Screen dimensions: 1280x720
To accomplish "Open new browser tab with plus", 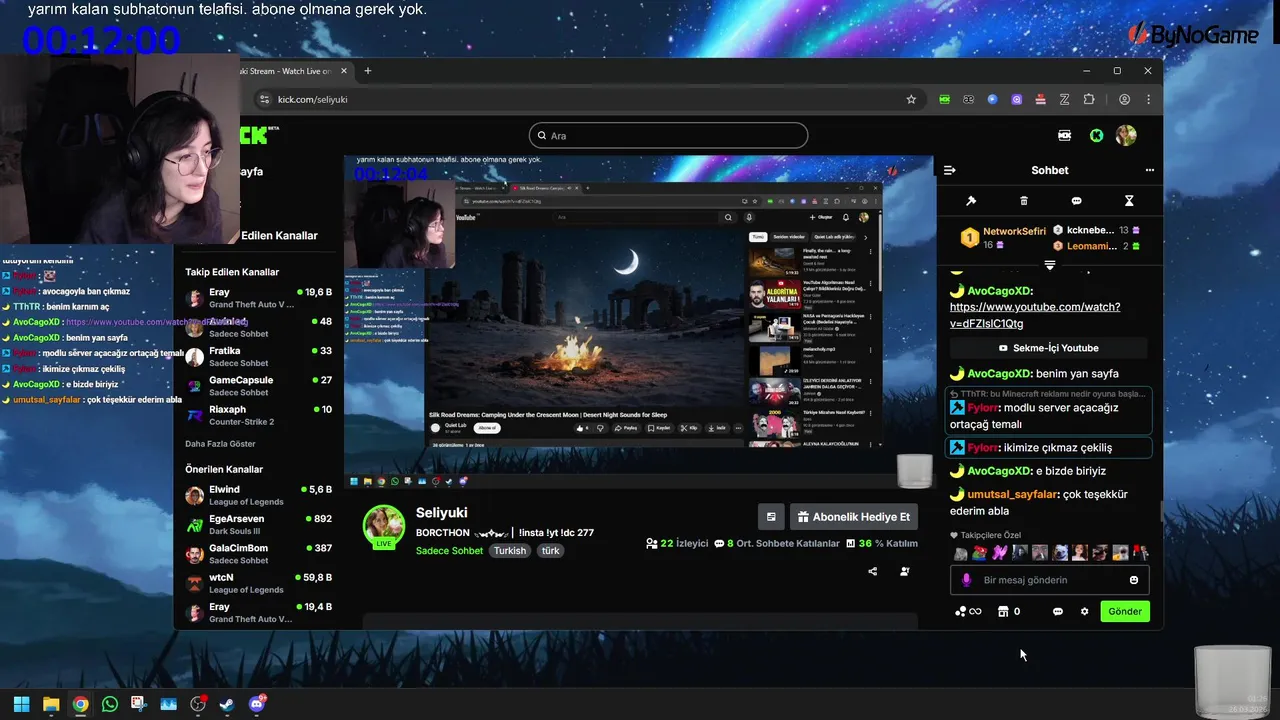I will point(367,71).
